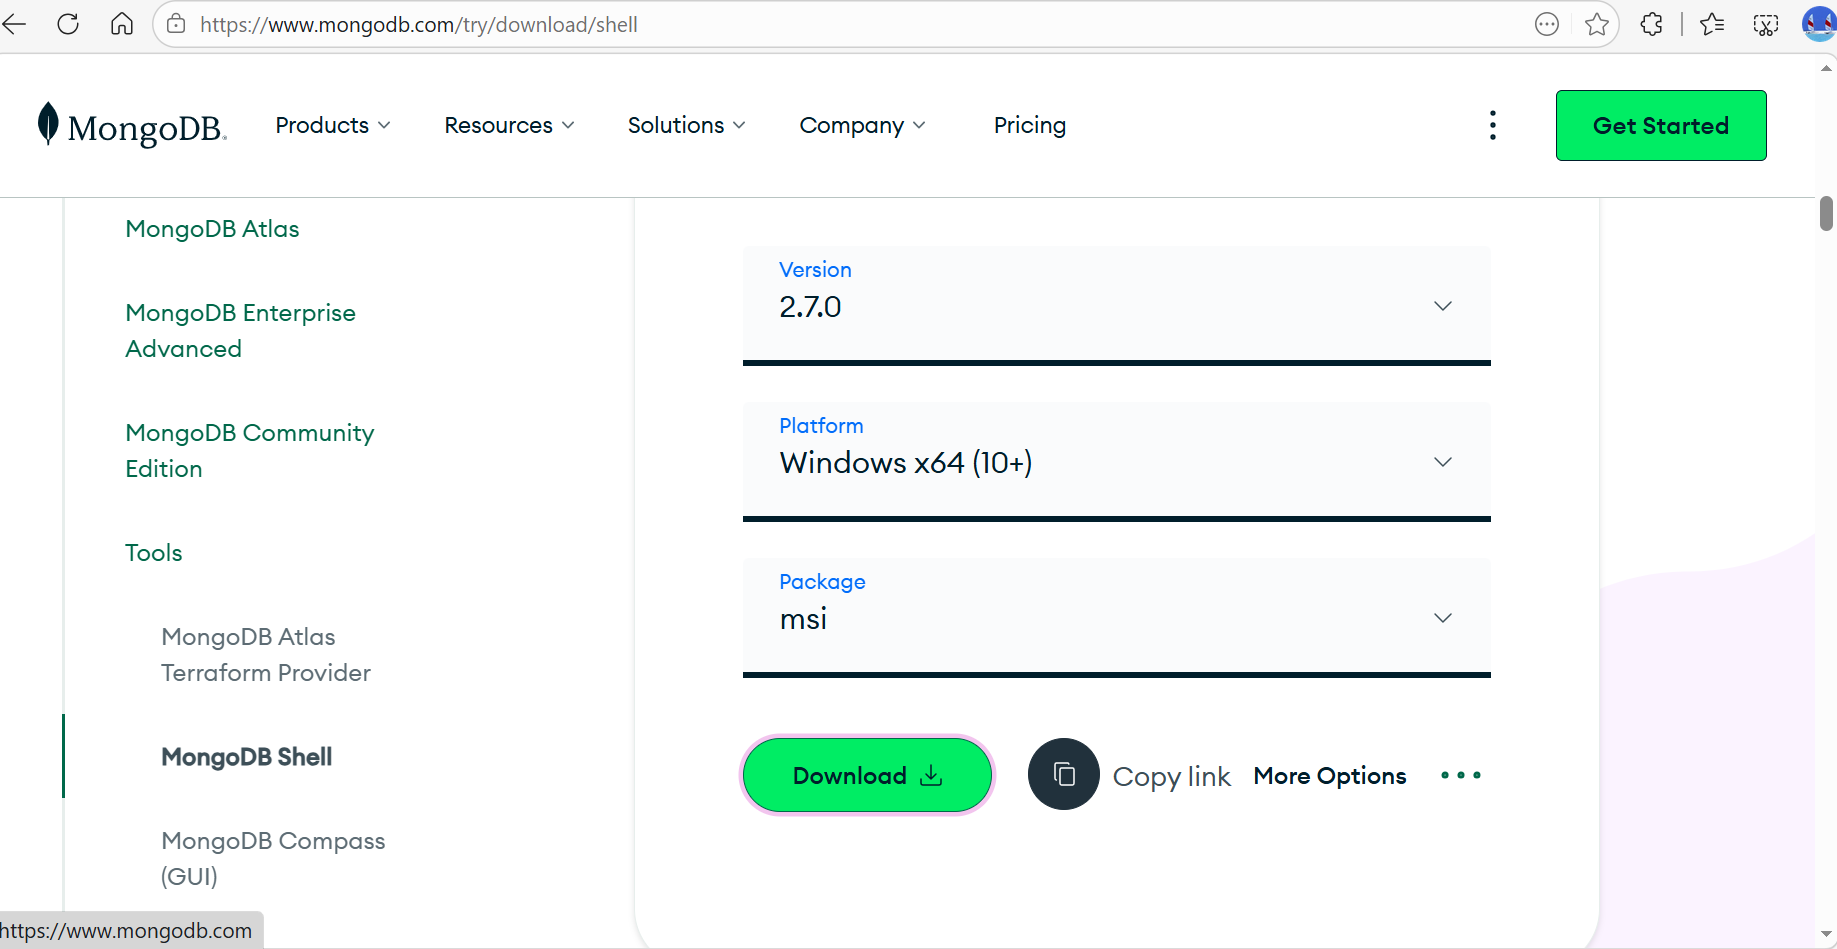
Task: Open browser extensions puzzle icon
Action: (x=1652, y=24)
